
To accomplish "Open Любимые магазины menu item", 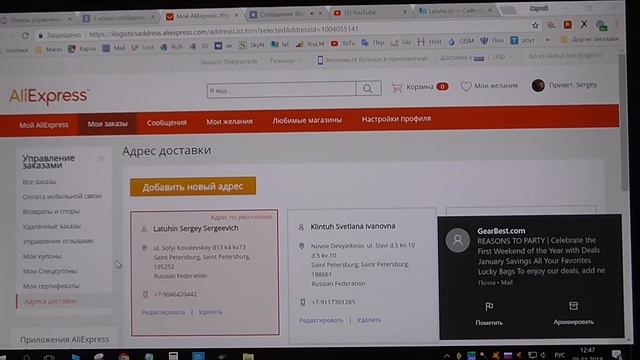I will click(307, 120).
